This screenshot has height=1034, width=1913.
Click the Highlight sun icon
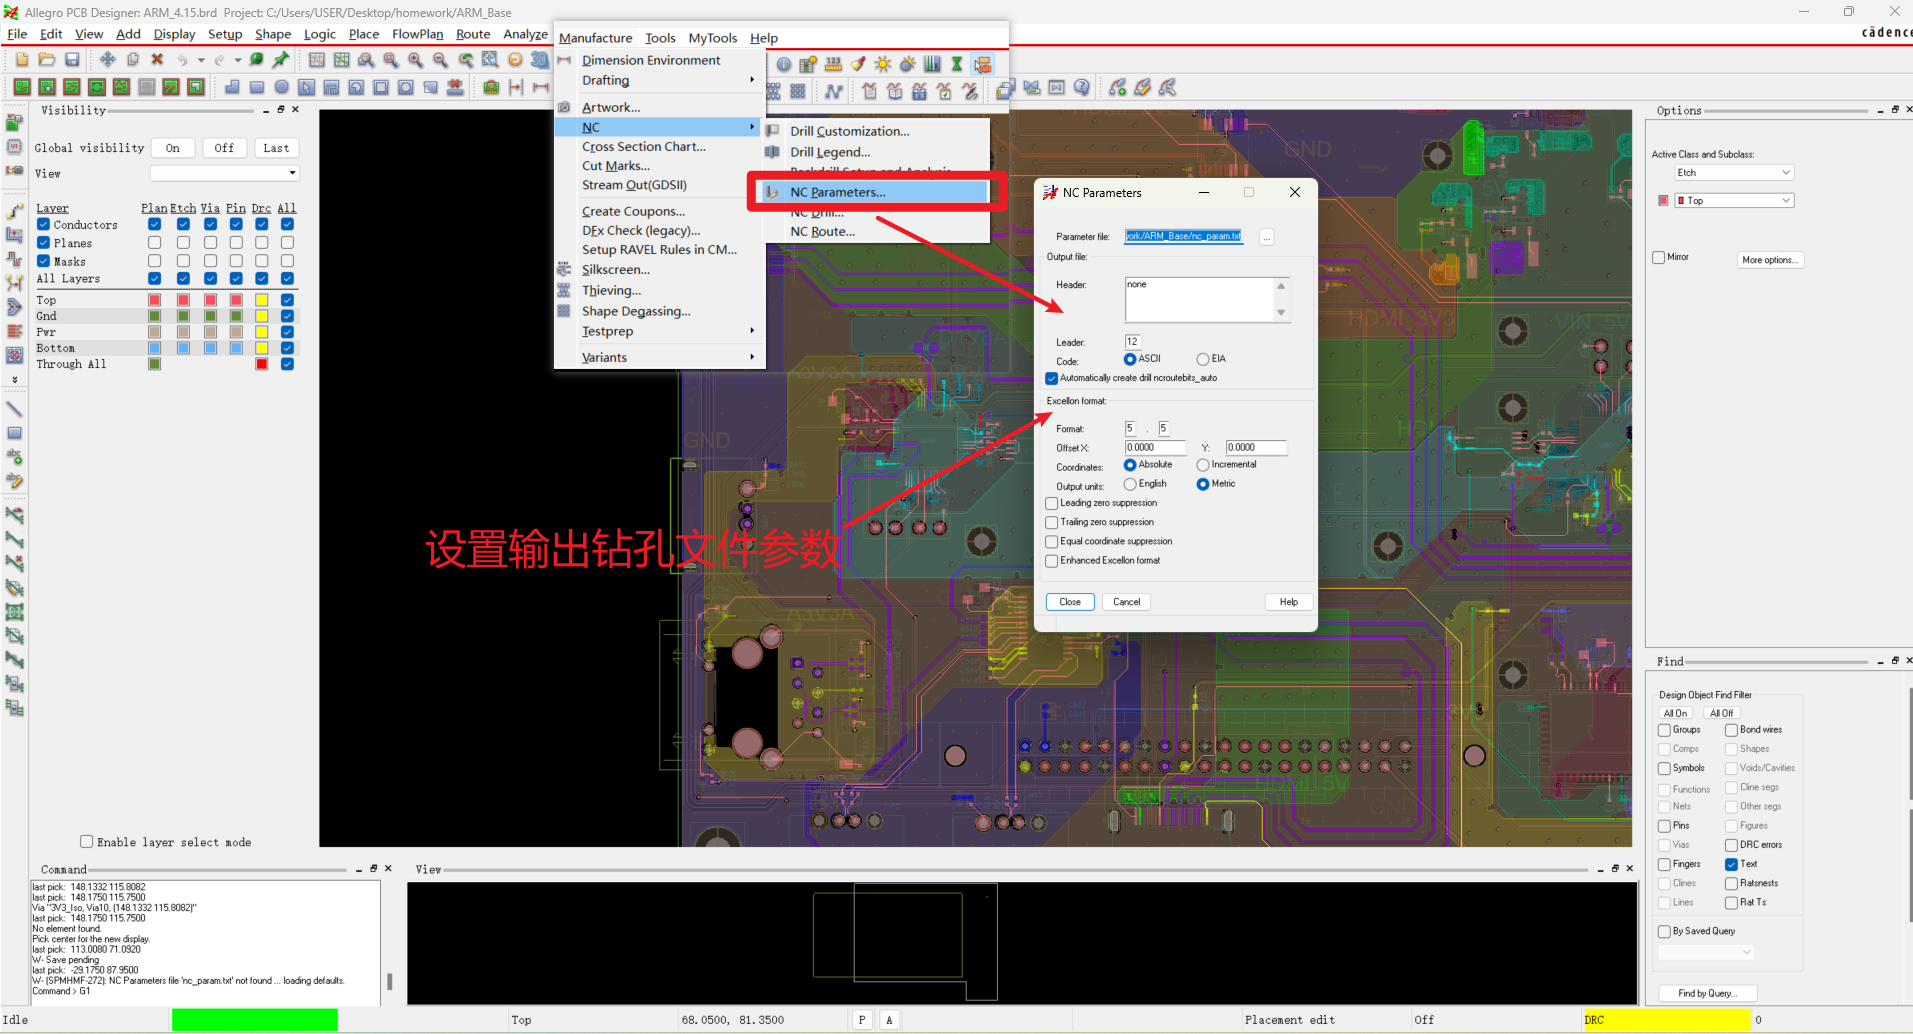pyautogui.click(x=883, y=64)
